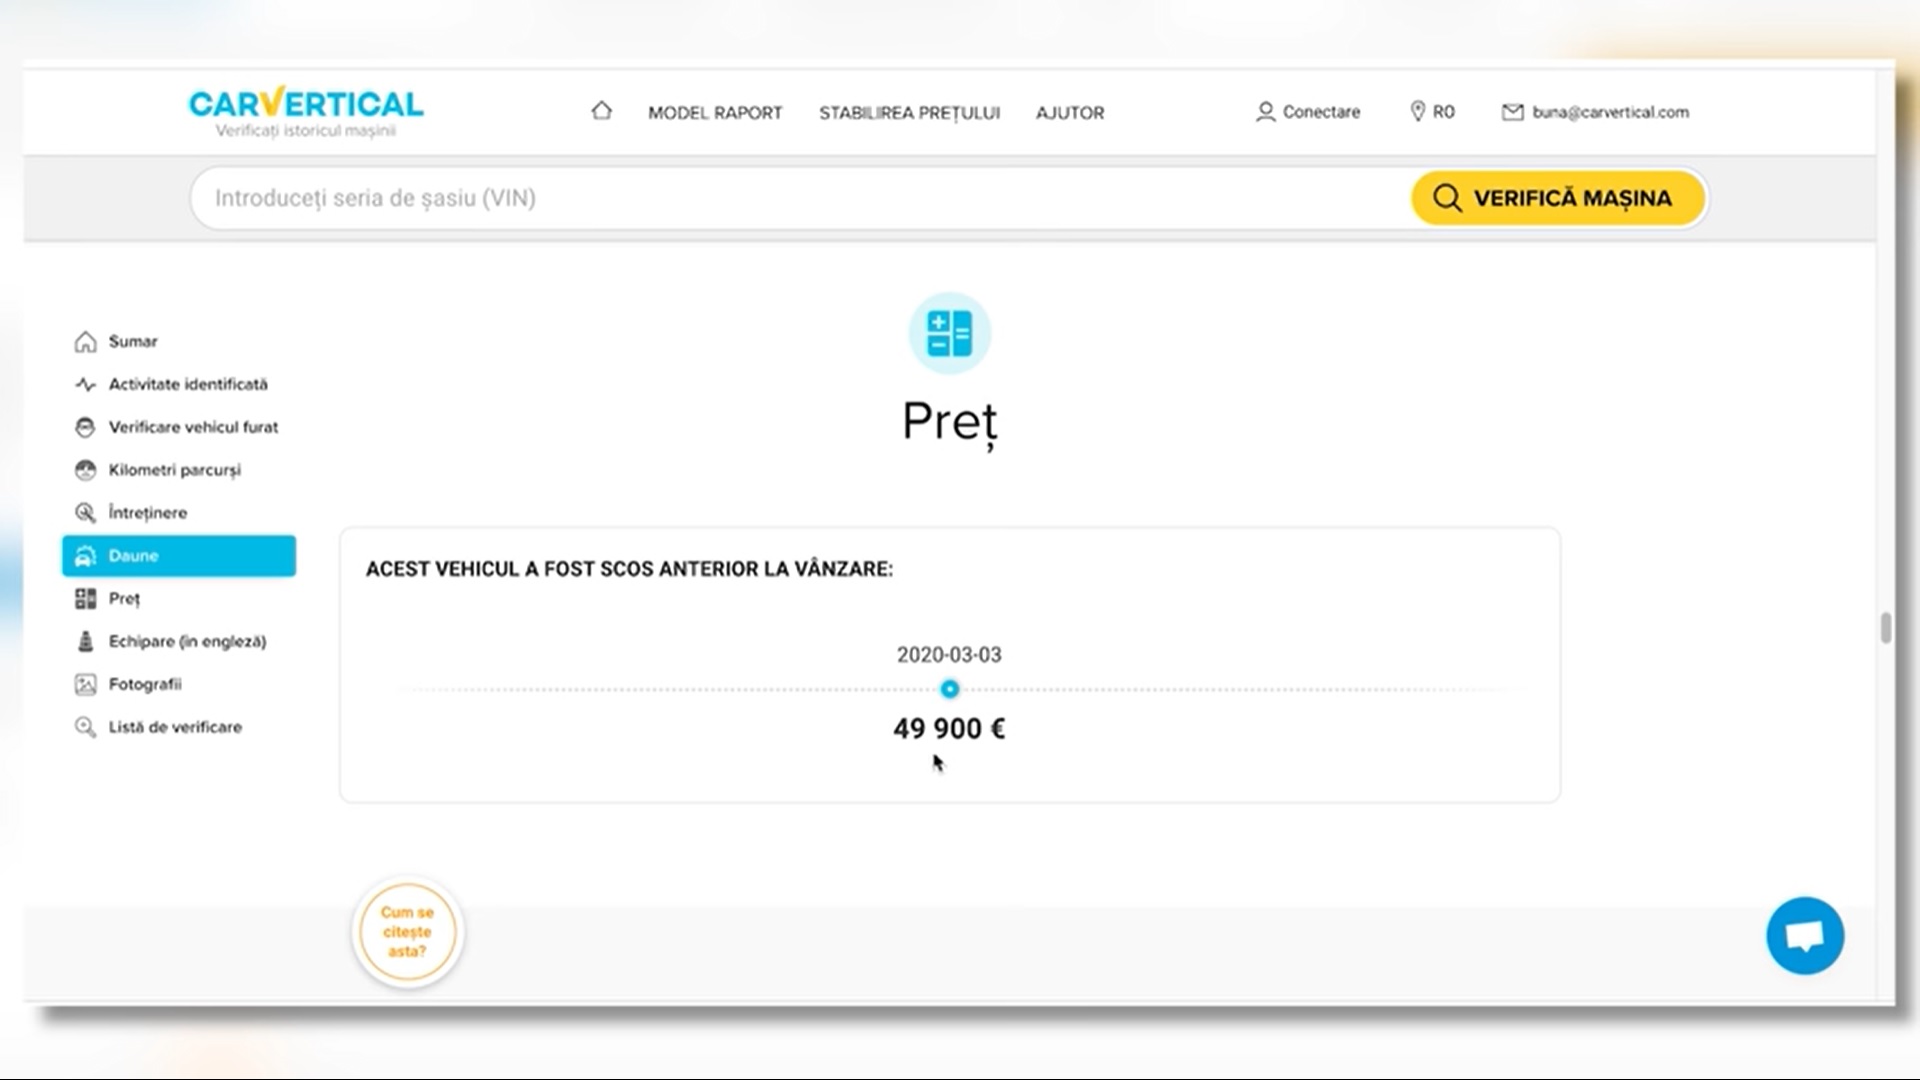The width and height of the screenshot is (1920, 1080).
Task: Click the page scrollbar thumb
Action: 1885,628
